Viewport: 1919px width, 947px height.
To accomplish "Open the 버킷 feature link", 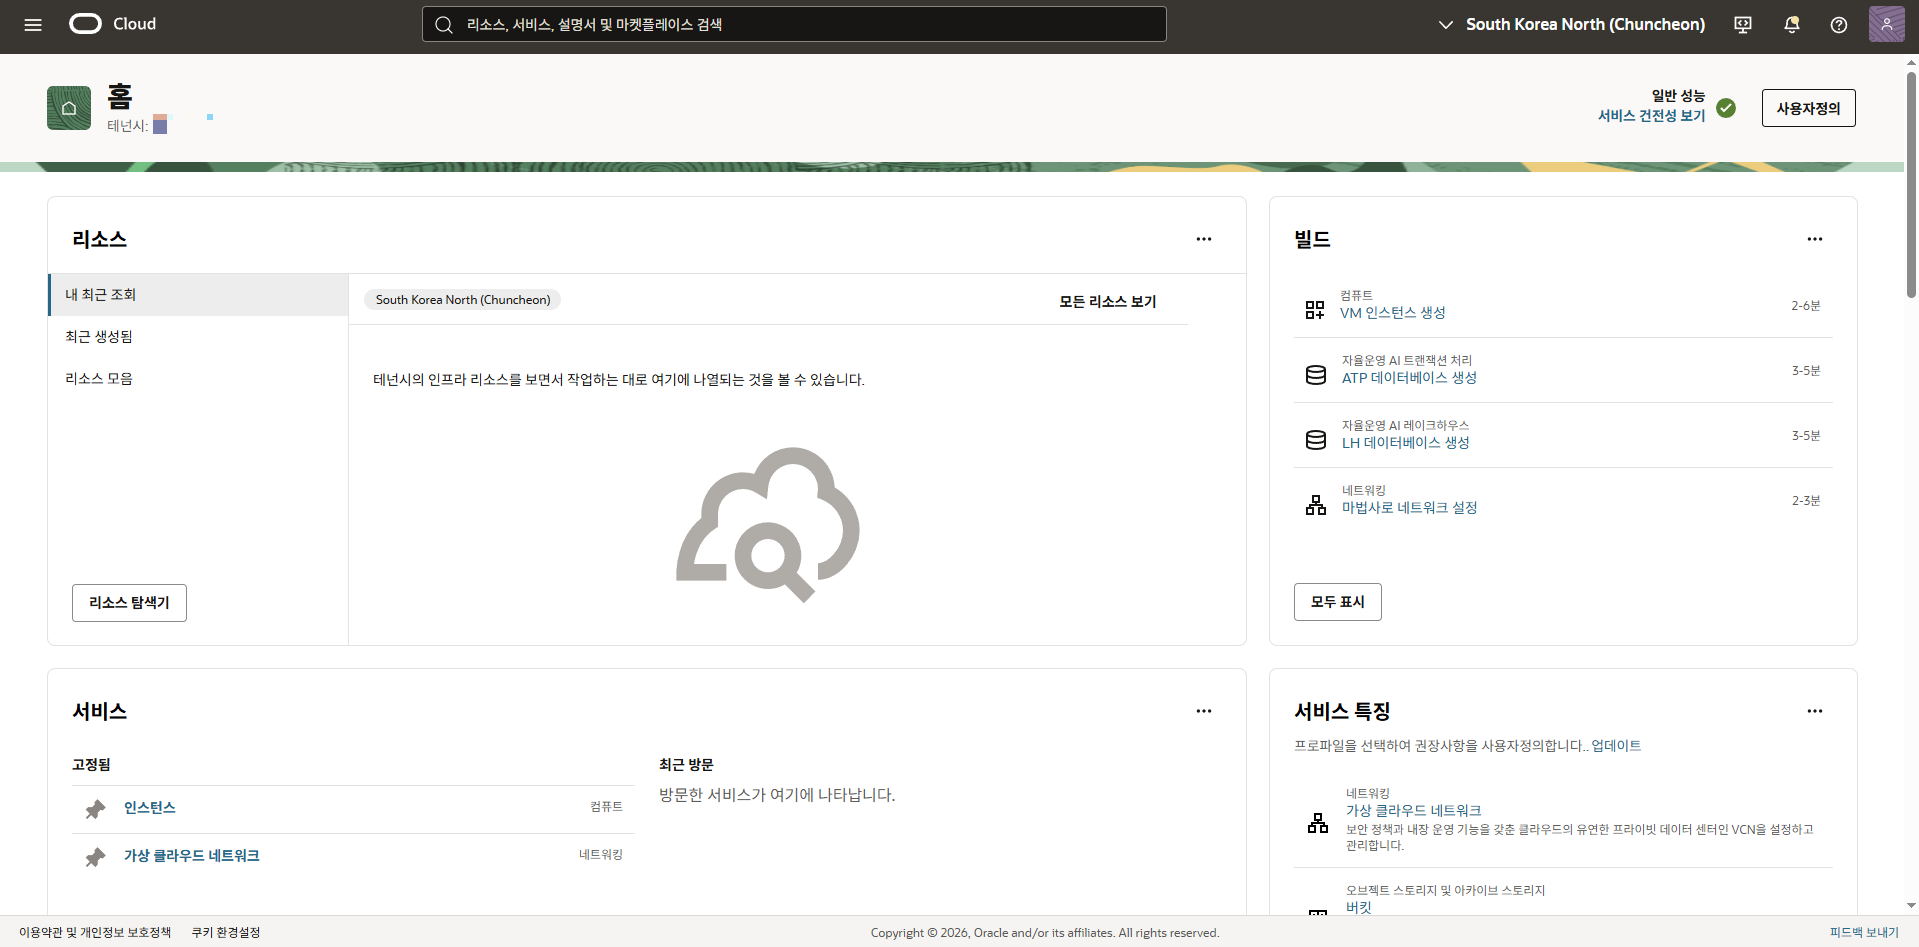I will [1358, 907].
